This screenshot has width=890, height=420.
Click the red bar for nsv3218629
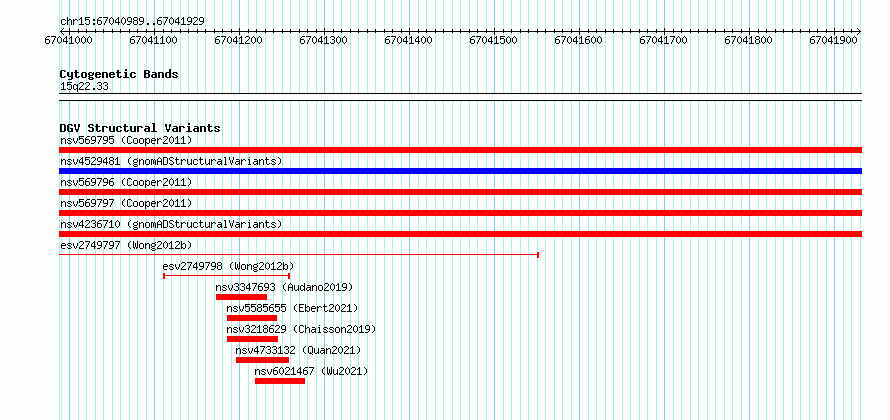click(x=253, y=339)
